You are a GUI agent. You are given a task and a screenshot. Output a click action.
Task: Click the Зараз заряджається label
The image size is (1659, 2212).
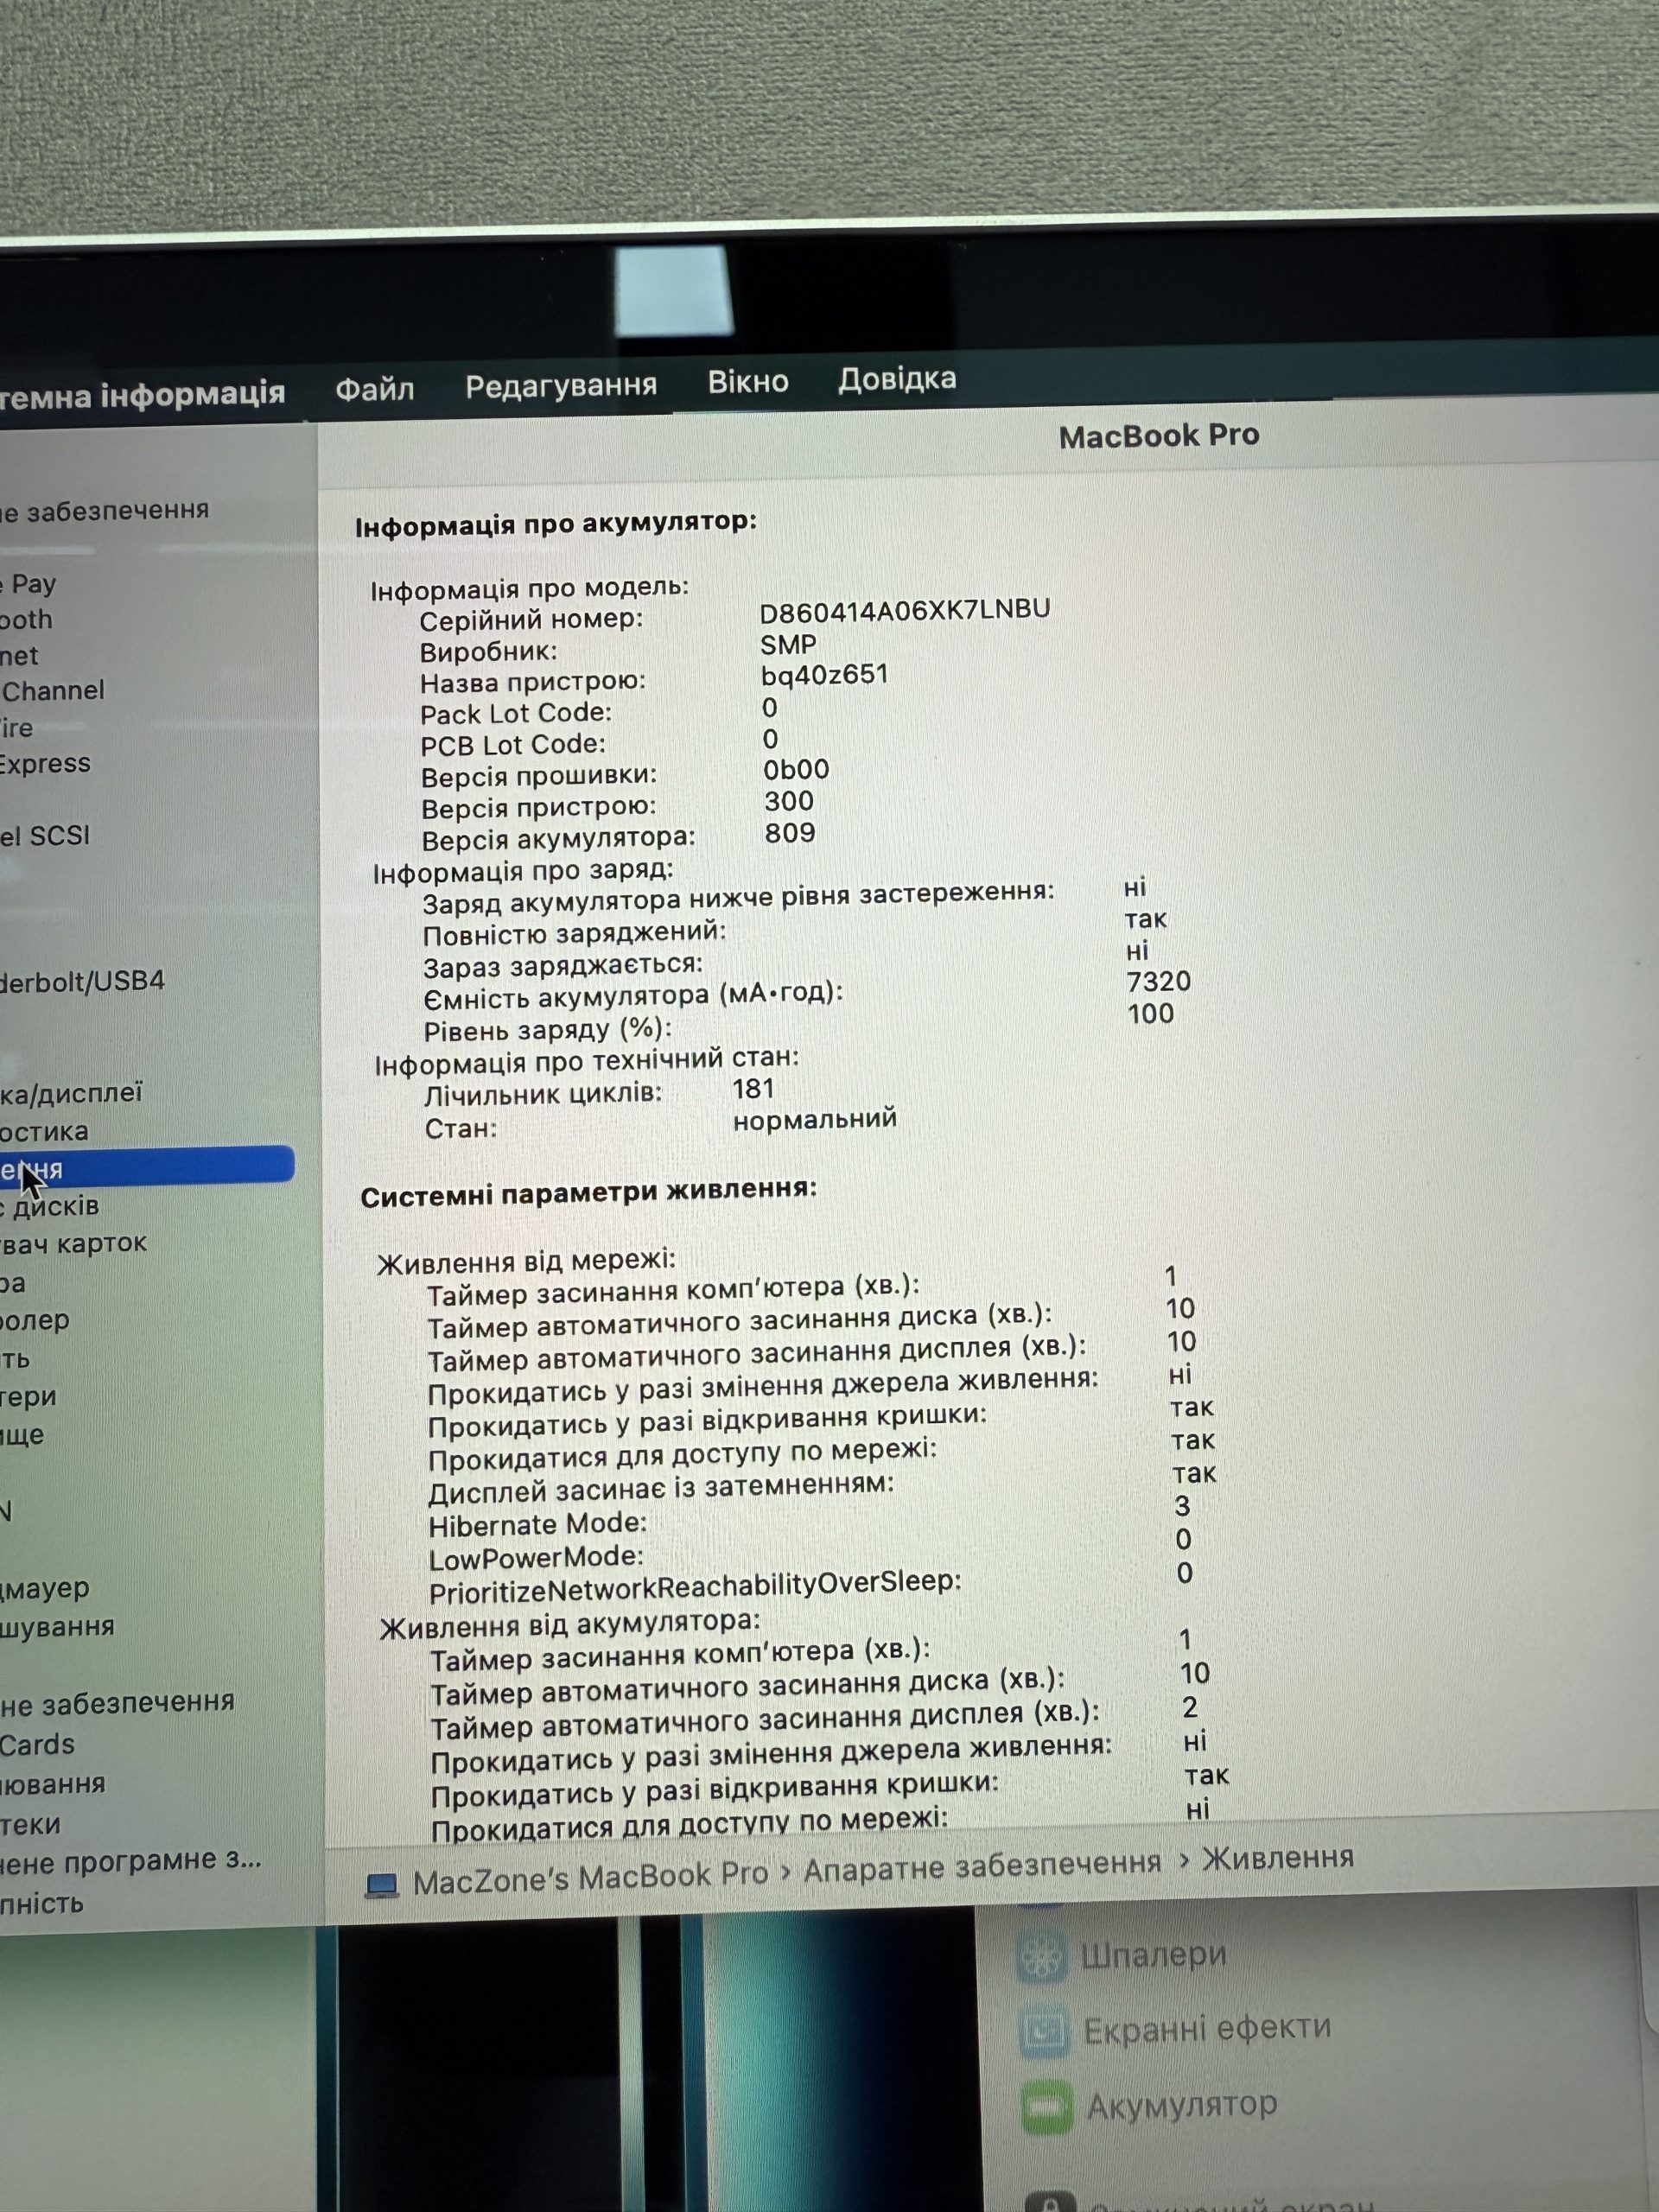pos(563,966)
